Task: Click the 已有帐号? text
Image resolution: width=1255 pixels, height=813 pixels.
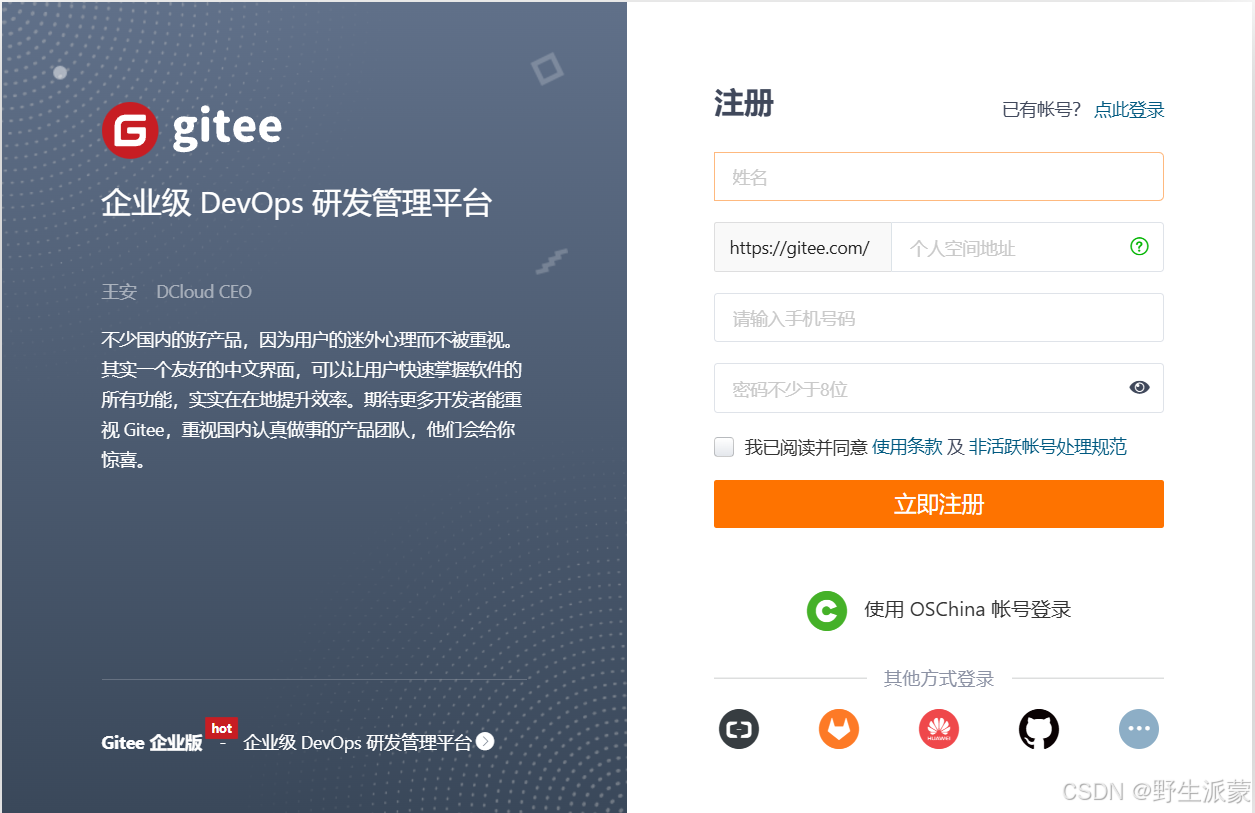Action: point(1042,110)
